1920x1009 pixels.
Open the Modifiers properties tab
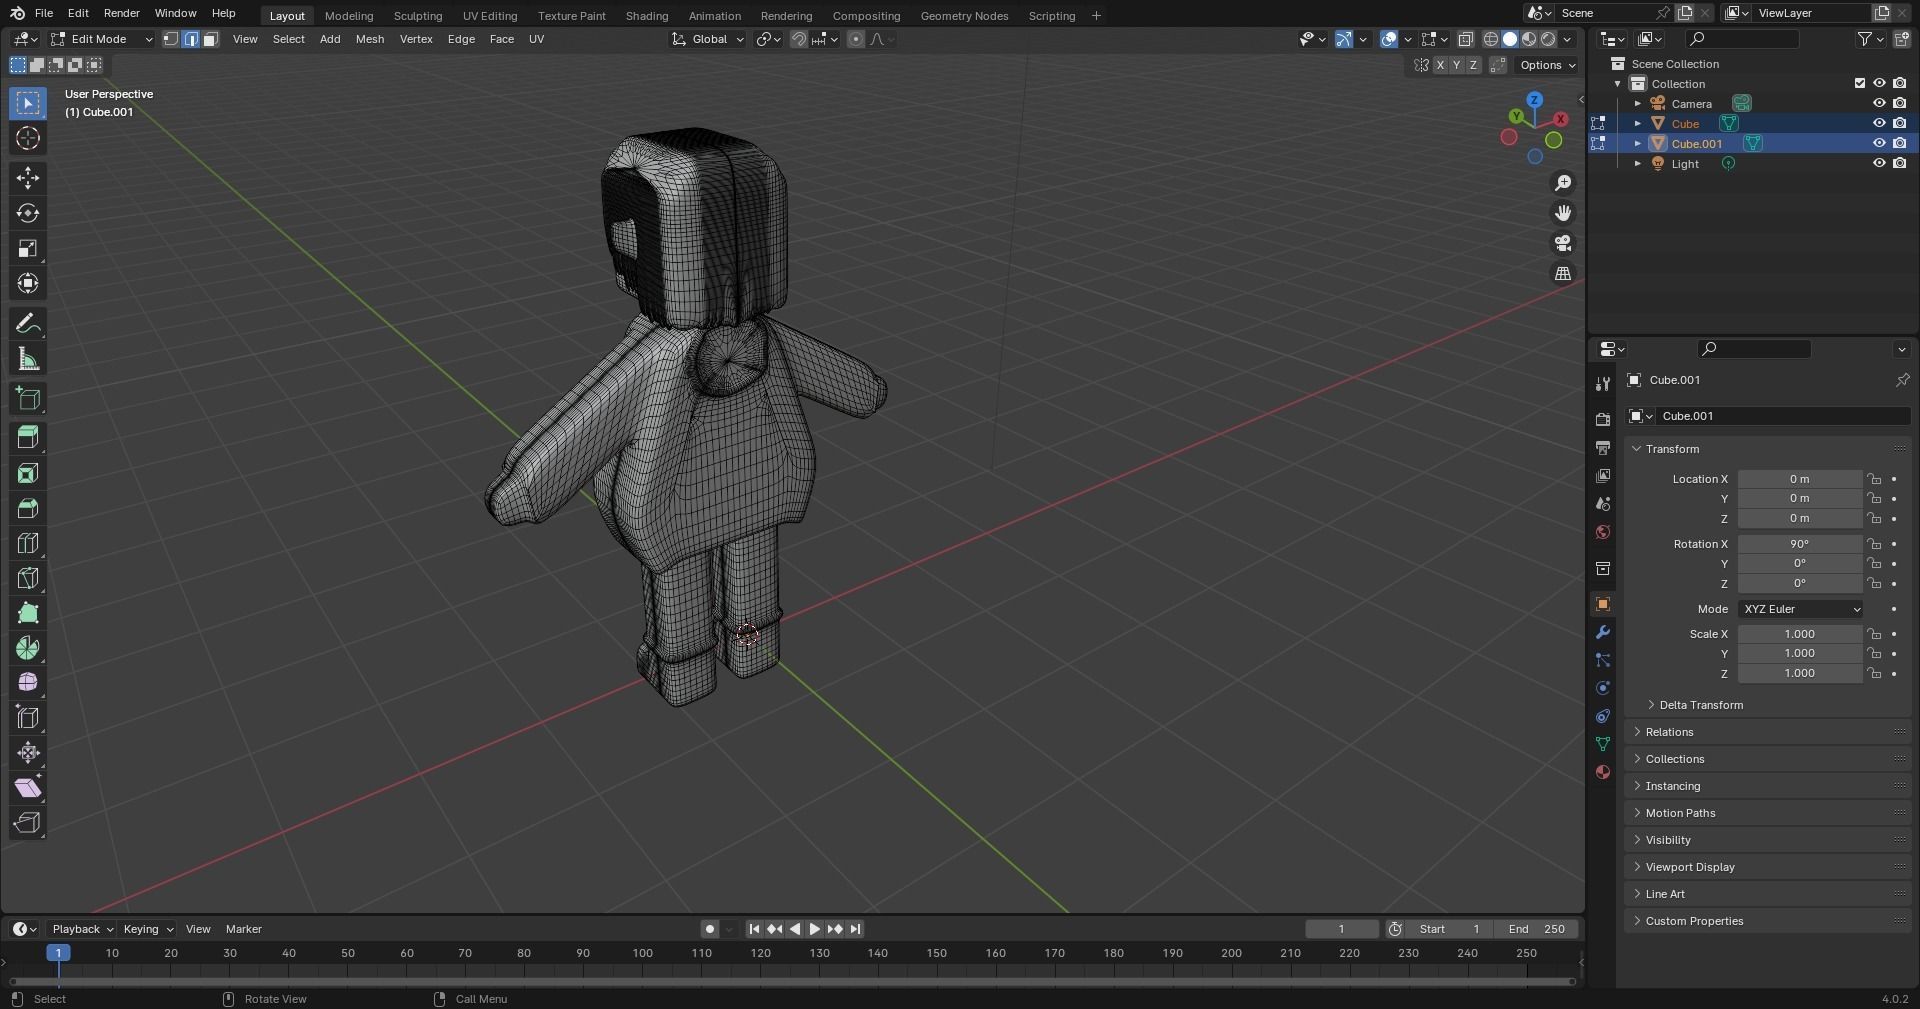1603,632
